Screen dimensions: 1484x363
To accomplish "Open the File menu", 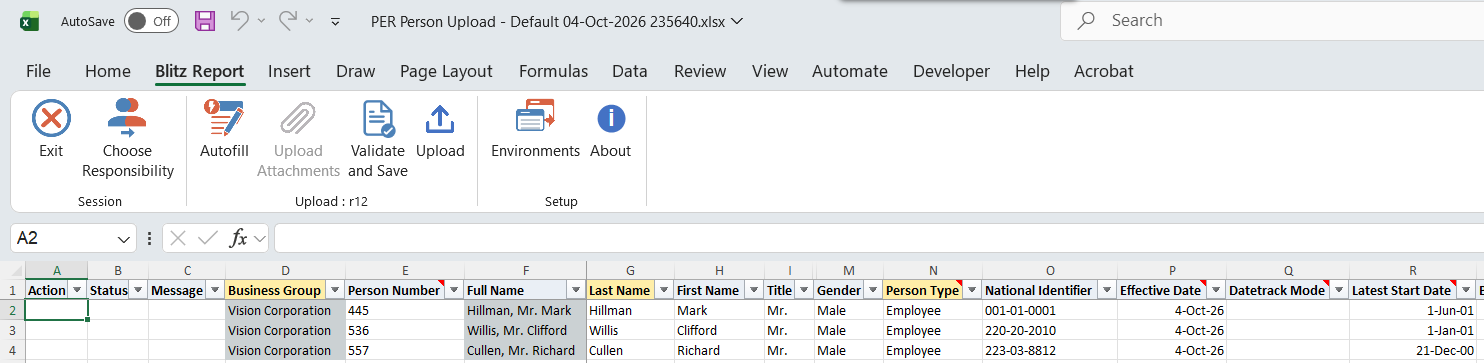I will 38,71.
